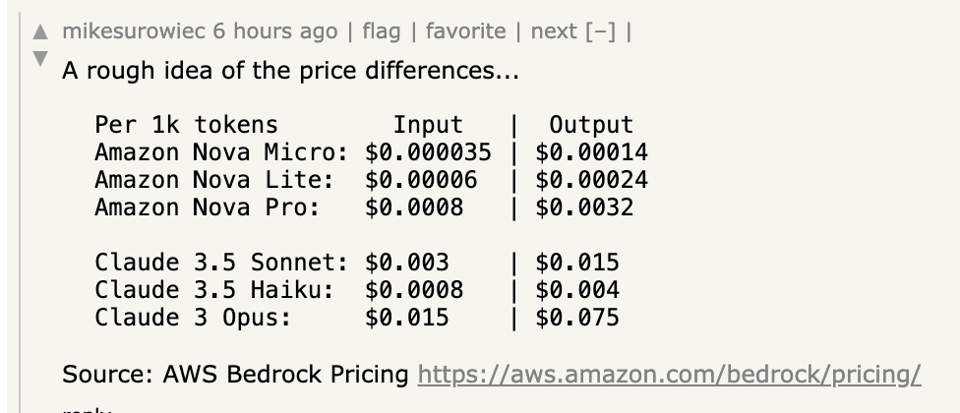Click the Claude 3 Opus output price $0.075
The width and height of the screenshot is (960, 413).
pyautogui.click(x=577, y=318)
